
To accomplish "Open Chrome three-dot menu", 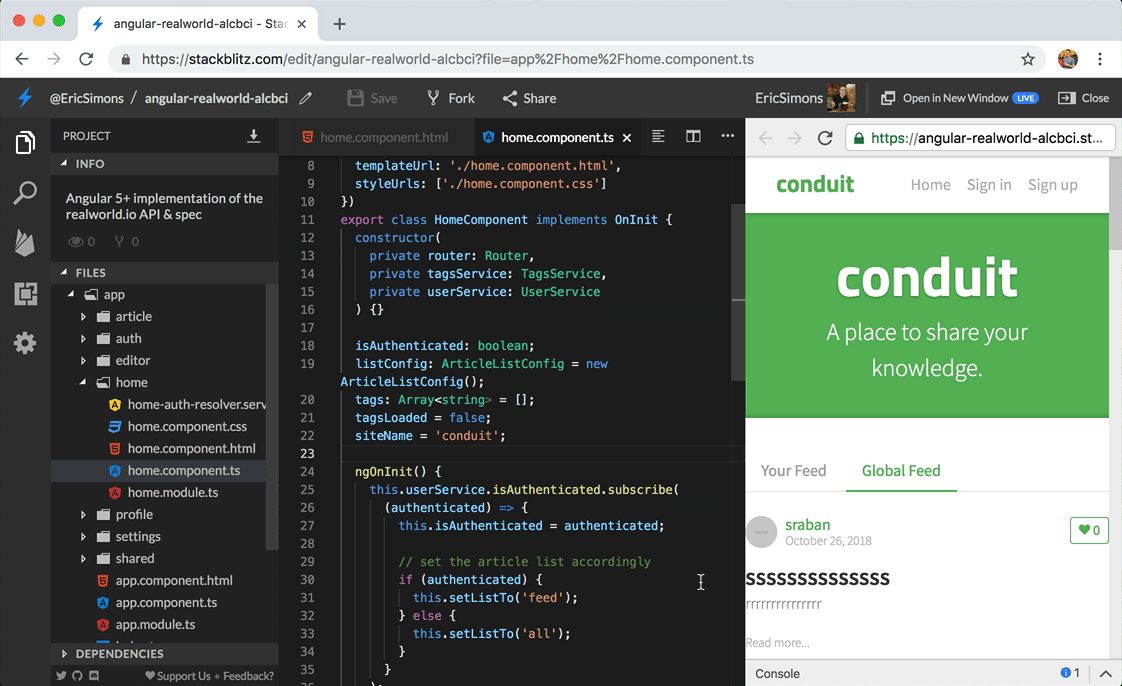I will pos(1100,59).
